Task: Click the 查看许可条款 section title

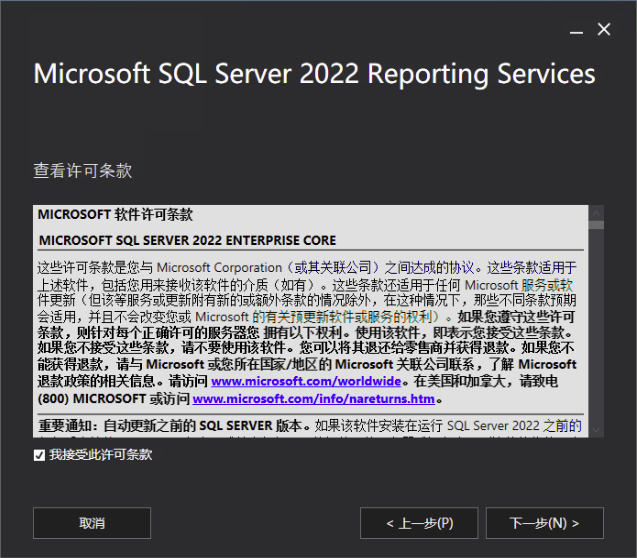Action: tap(82, 171)
